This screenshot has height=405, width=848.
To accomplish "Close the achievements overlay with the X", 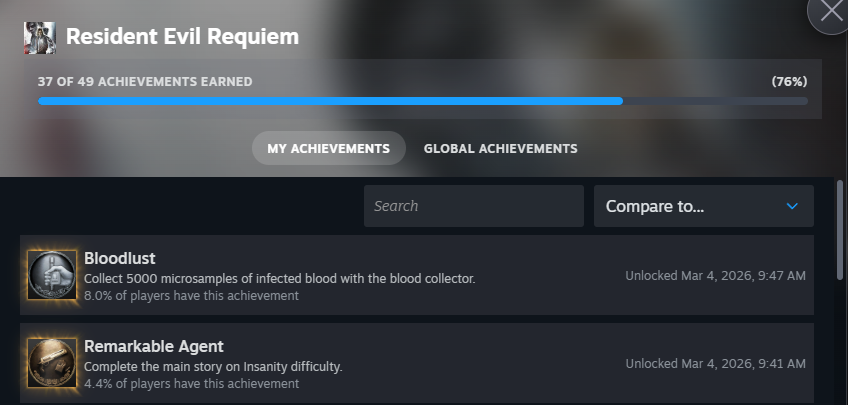I will pyautogui.click(x=830, y=13).
